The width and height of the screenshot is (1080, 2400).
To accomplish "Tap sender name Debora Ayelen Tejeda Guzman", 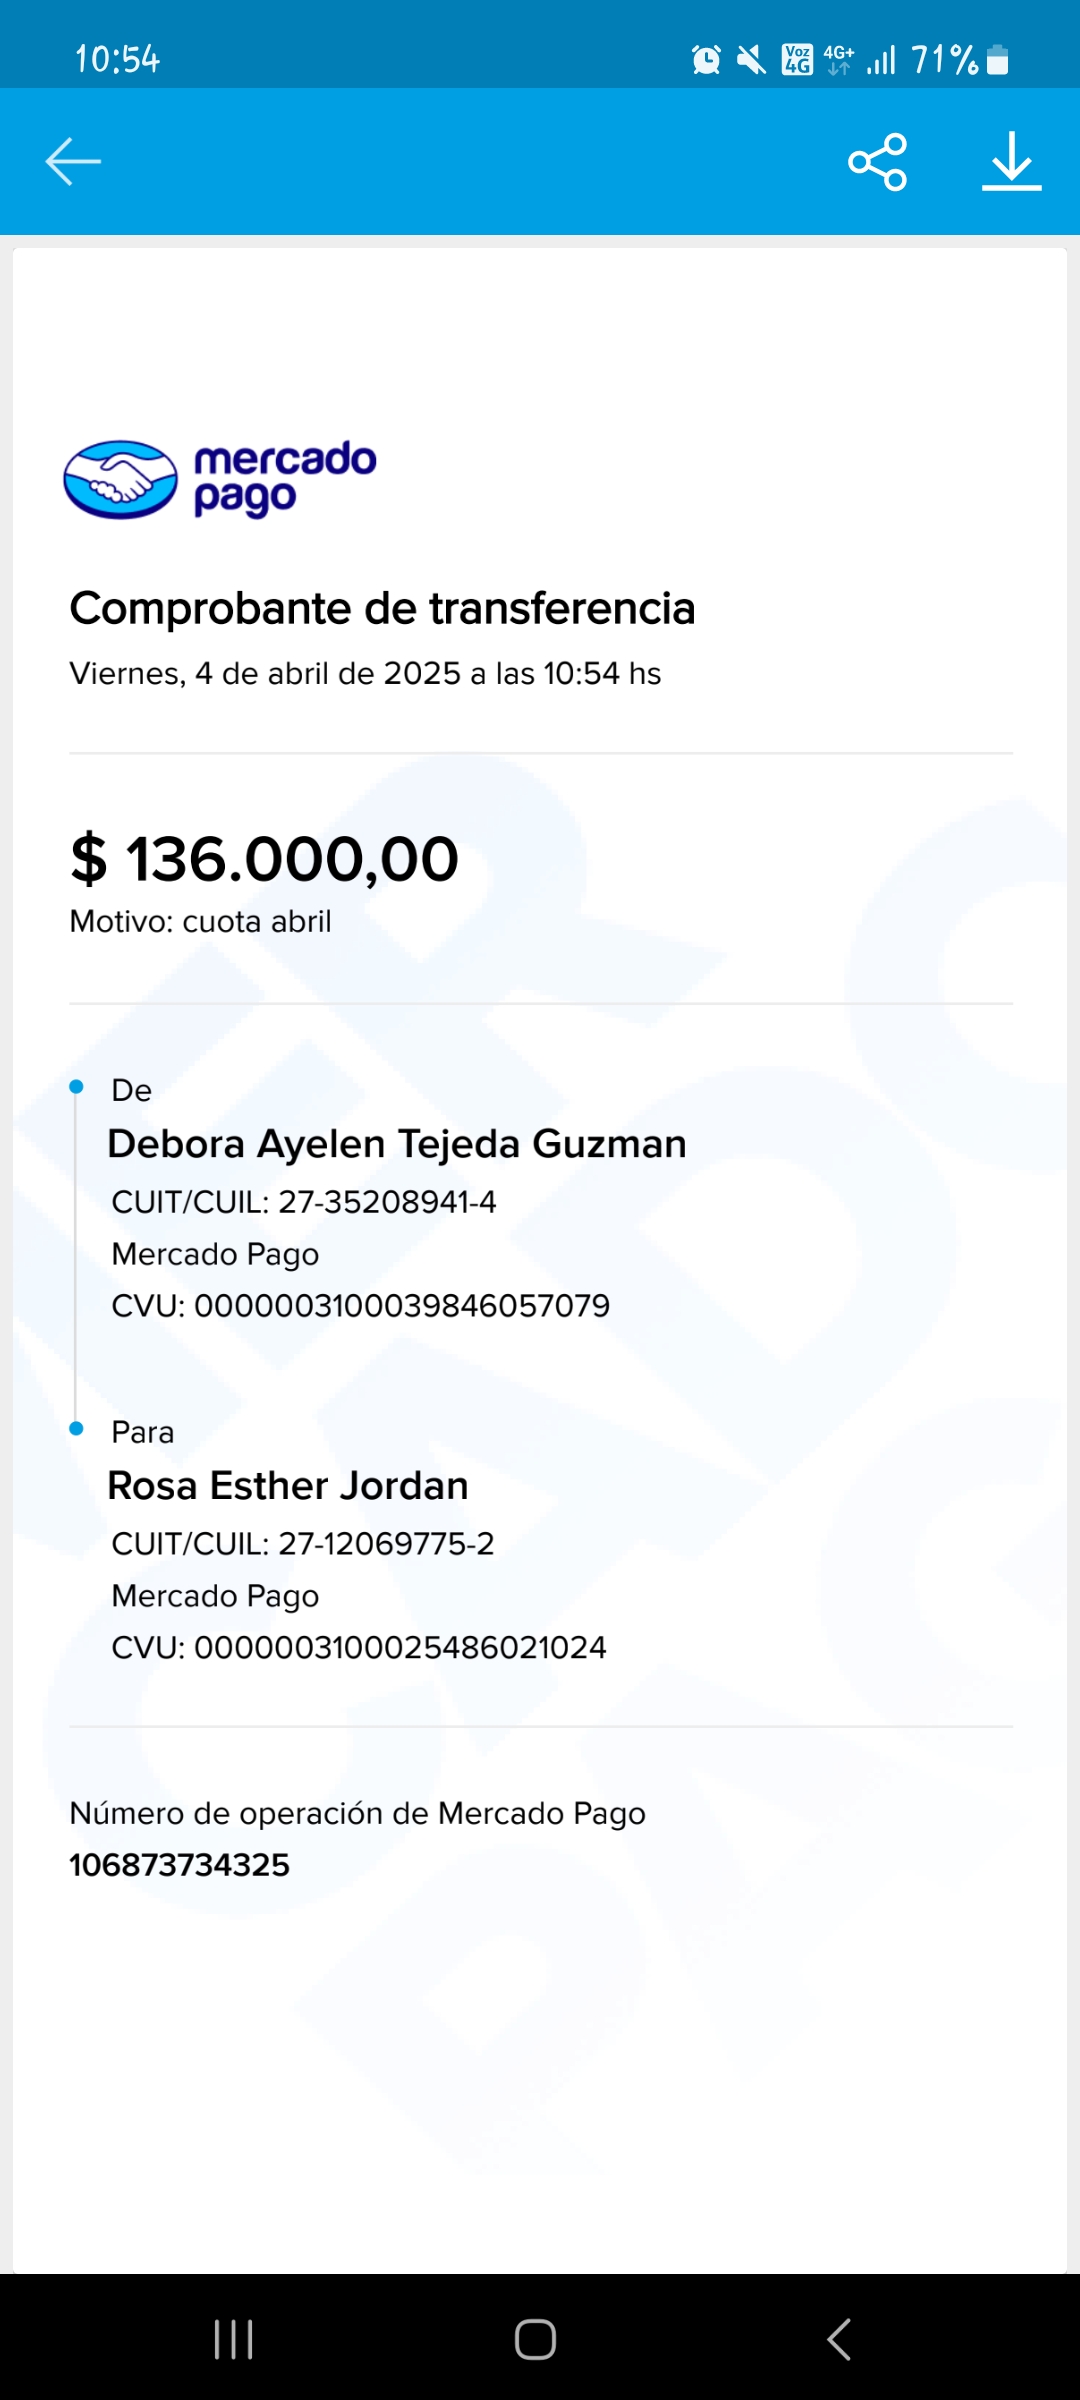I will (x=397, y=1144).
